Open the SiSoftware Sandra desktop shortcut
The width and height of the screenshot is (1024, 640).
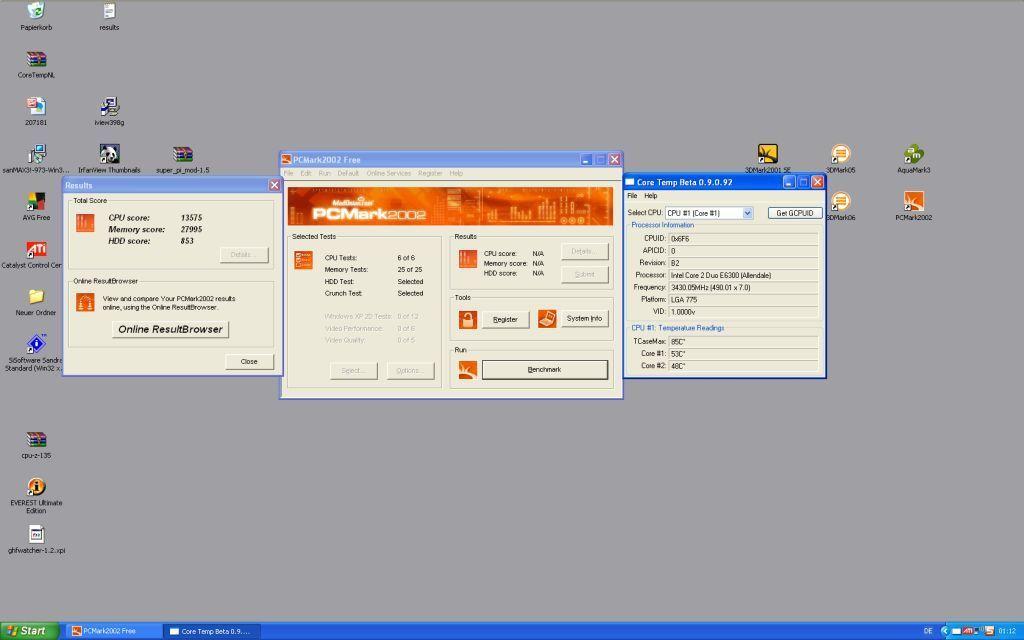click(36, 344)
